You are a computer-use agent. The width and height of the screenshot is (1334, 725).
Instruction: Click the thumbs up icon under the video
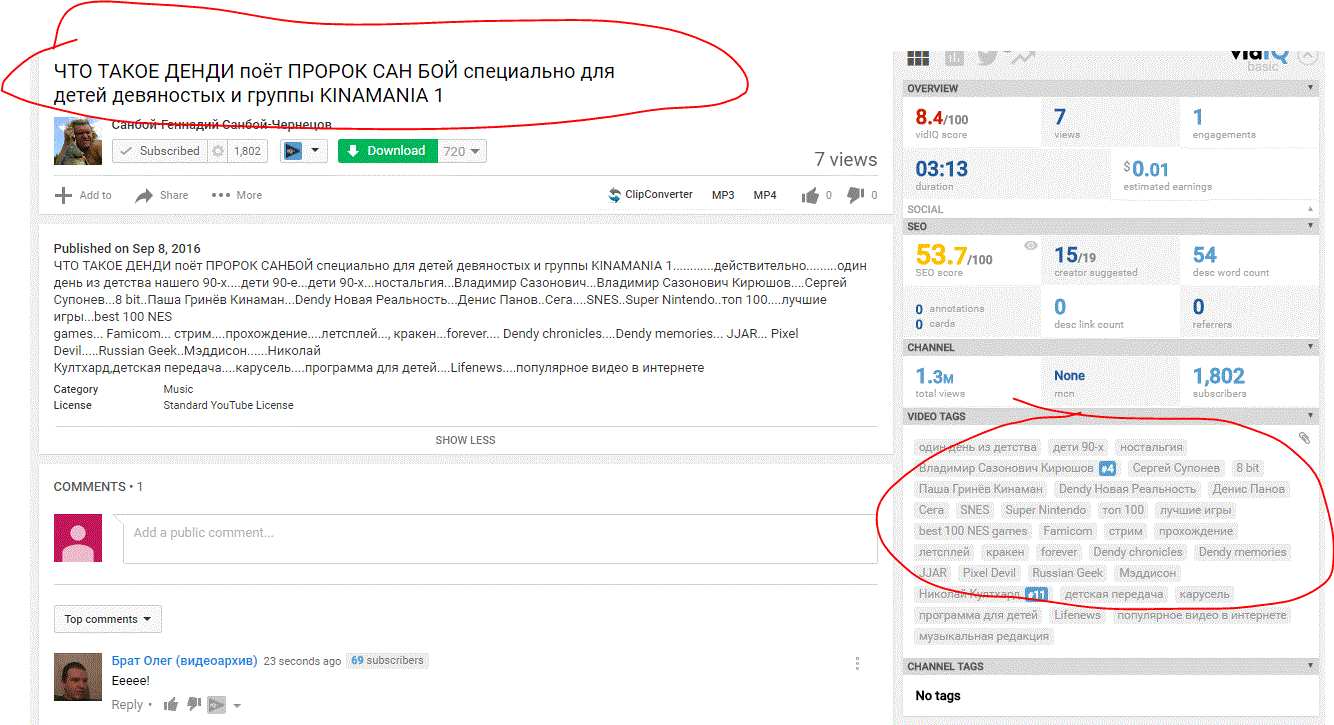click(811, 196)
